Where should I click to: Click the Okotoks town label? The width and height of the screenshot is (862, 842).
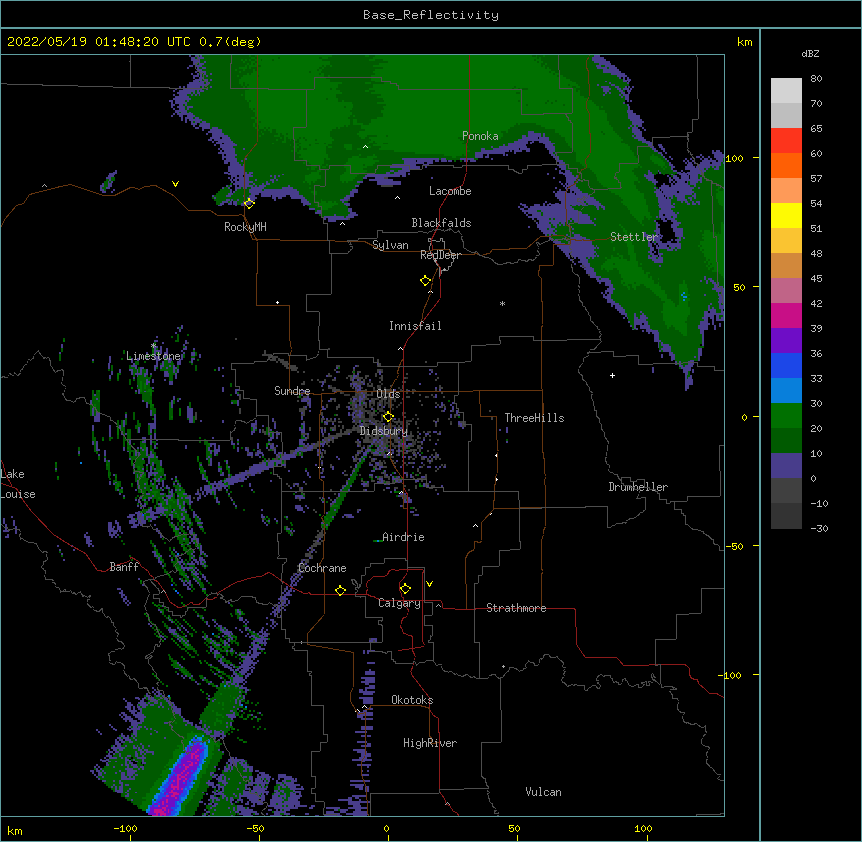[412, 700]
